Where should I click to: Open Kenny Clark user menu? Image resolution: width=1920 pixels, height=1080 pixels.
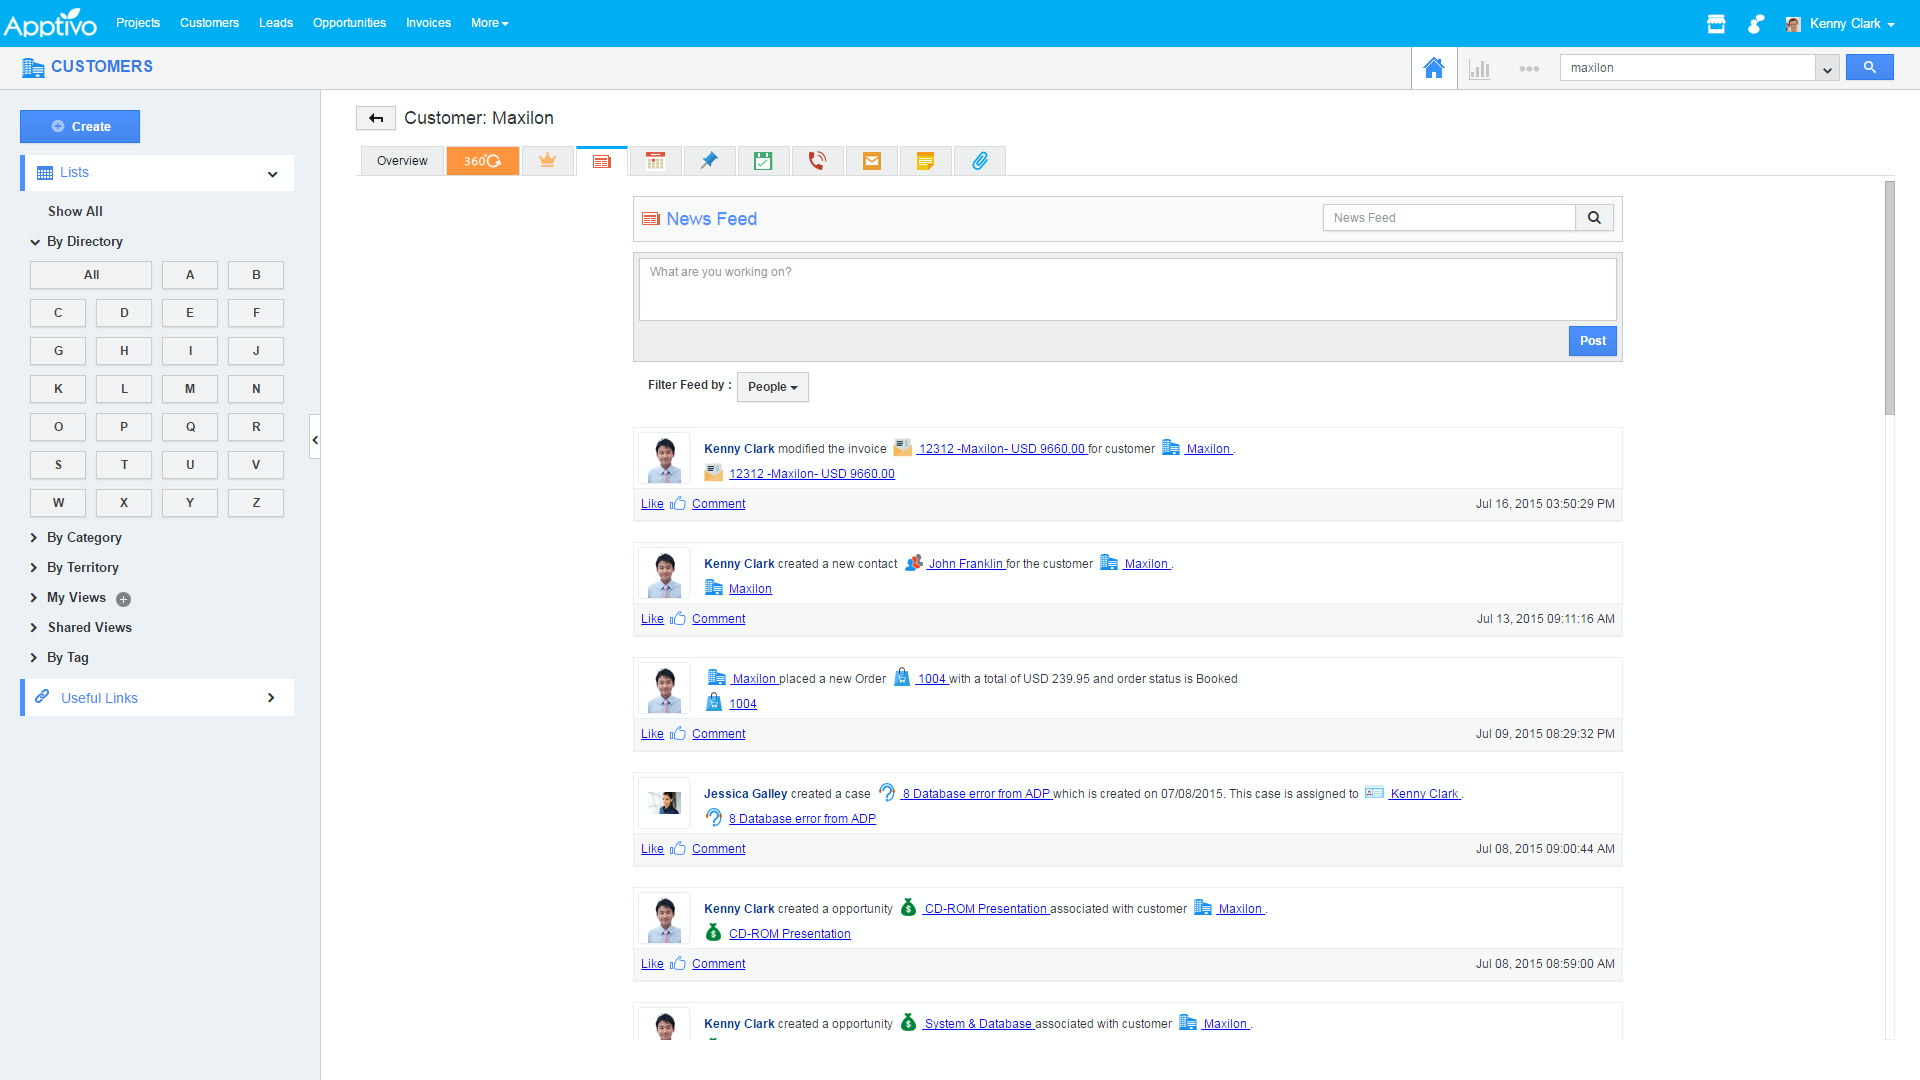[1840, 24]
